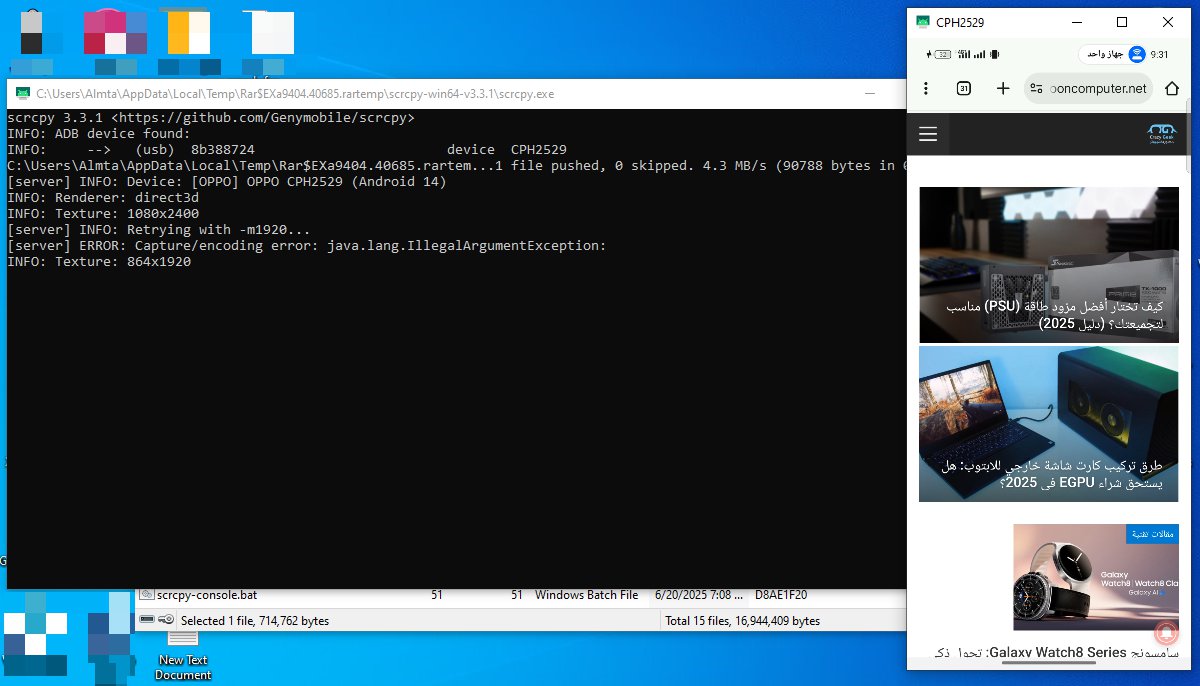Open the Galaxy Watch8 article thumbnail

(x=1095, y=577)
